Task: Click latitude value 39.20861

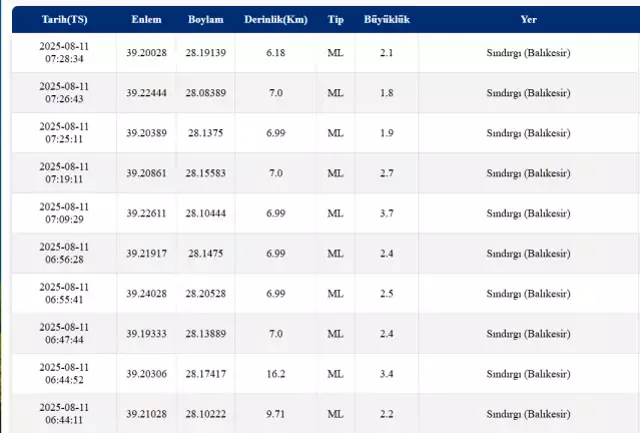Action: click(146, 173)
